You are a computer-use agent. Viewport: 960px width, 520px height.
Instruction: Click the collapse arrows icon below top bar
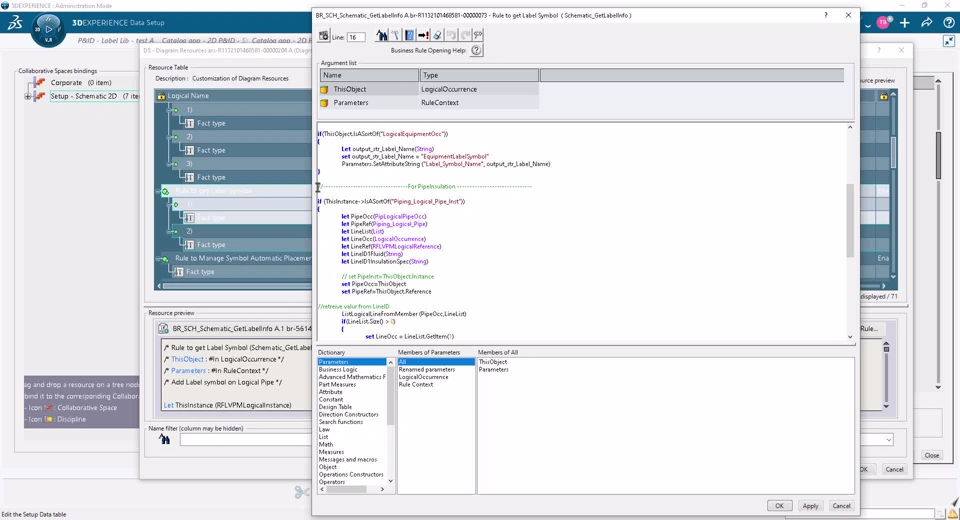point(948,41)
